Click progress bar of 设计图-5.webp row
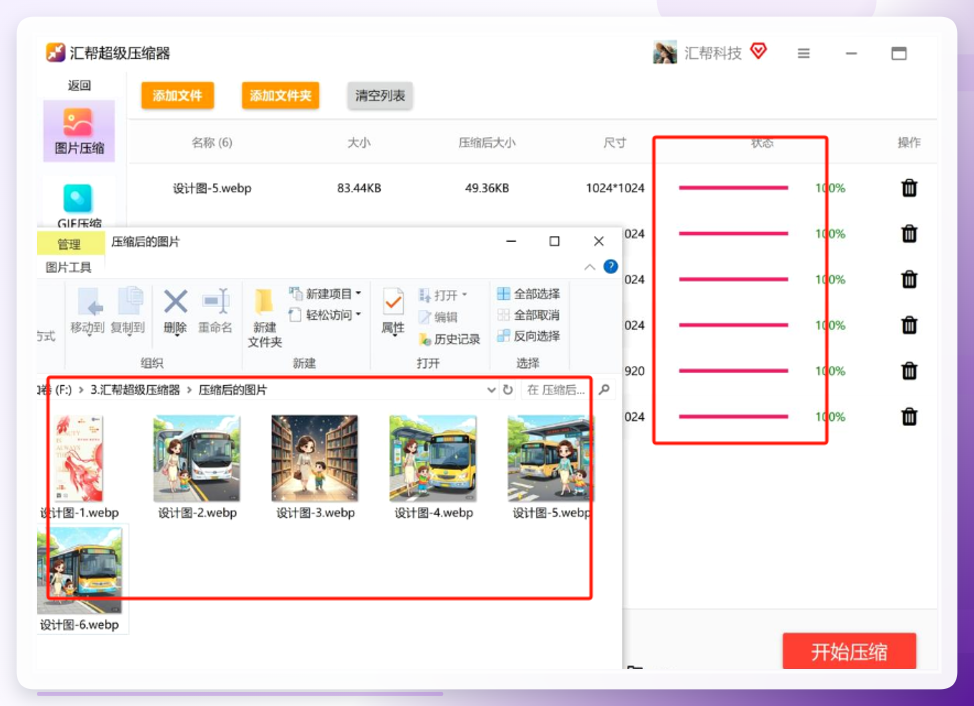The height and width of the screenshot is (706, 974). [x=734, y=188]
